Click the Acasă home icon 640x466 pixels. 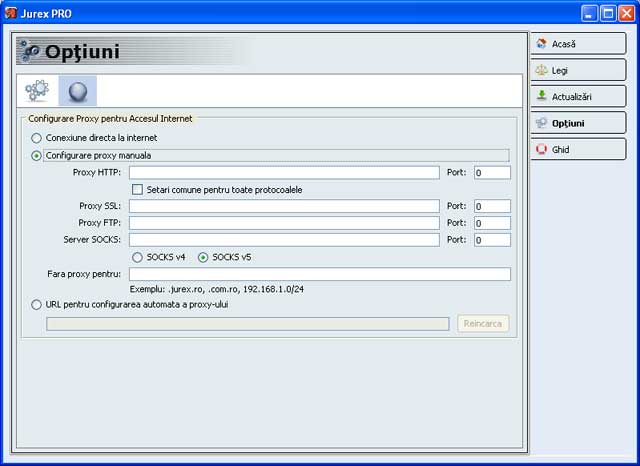542,43
